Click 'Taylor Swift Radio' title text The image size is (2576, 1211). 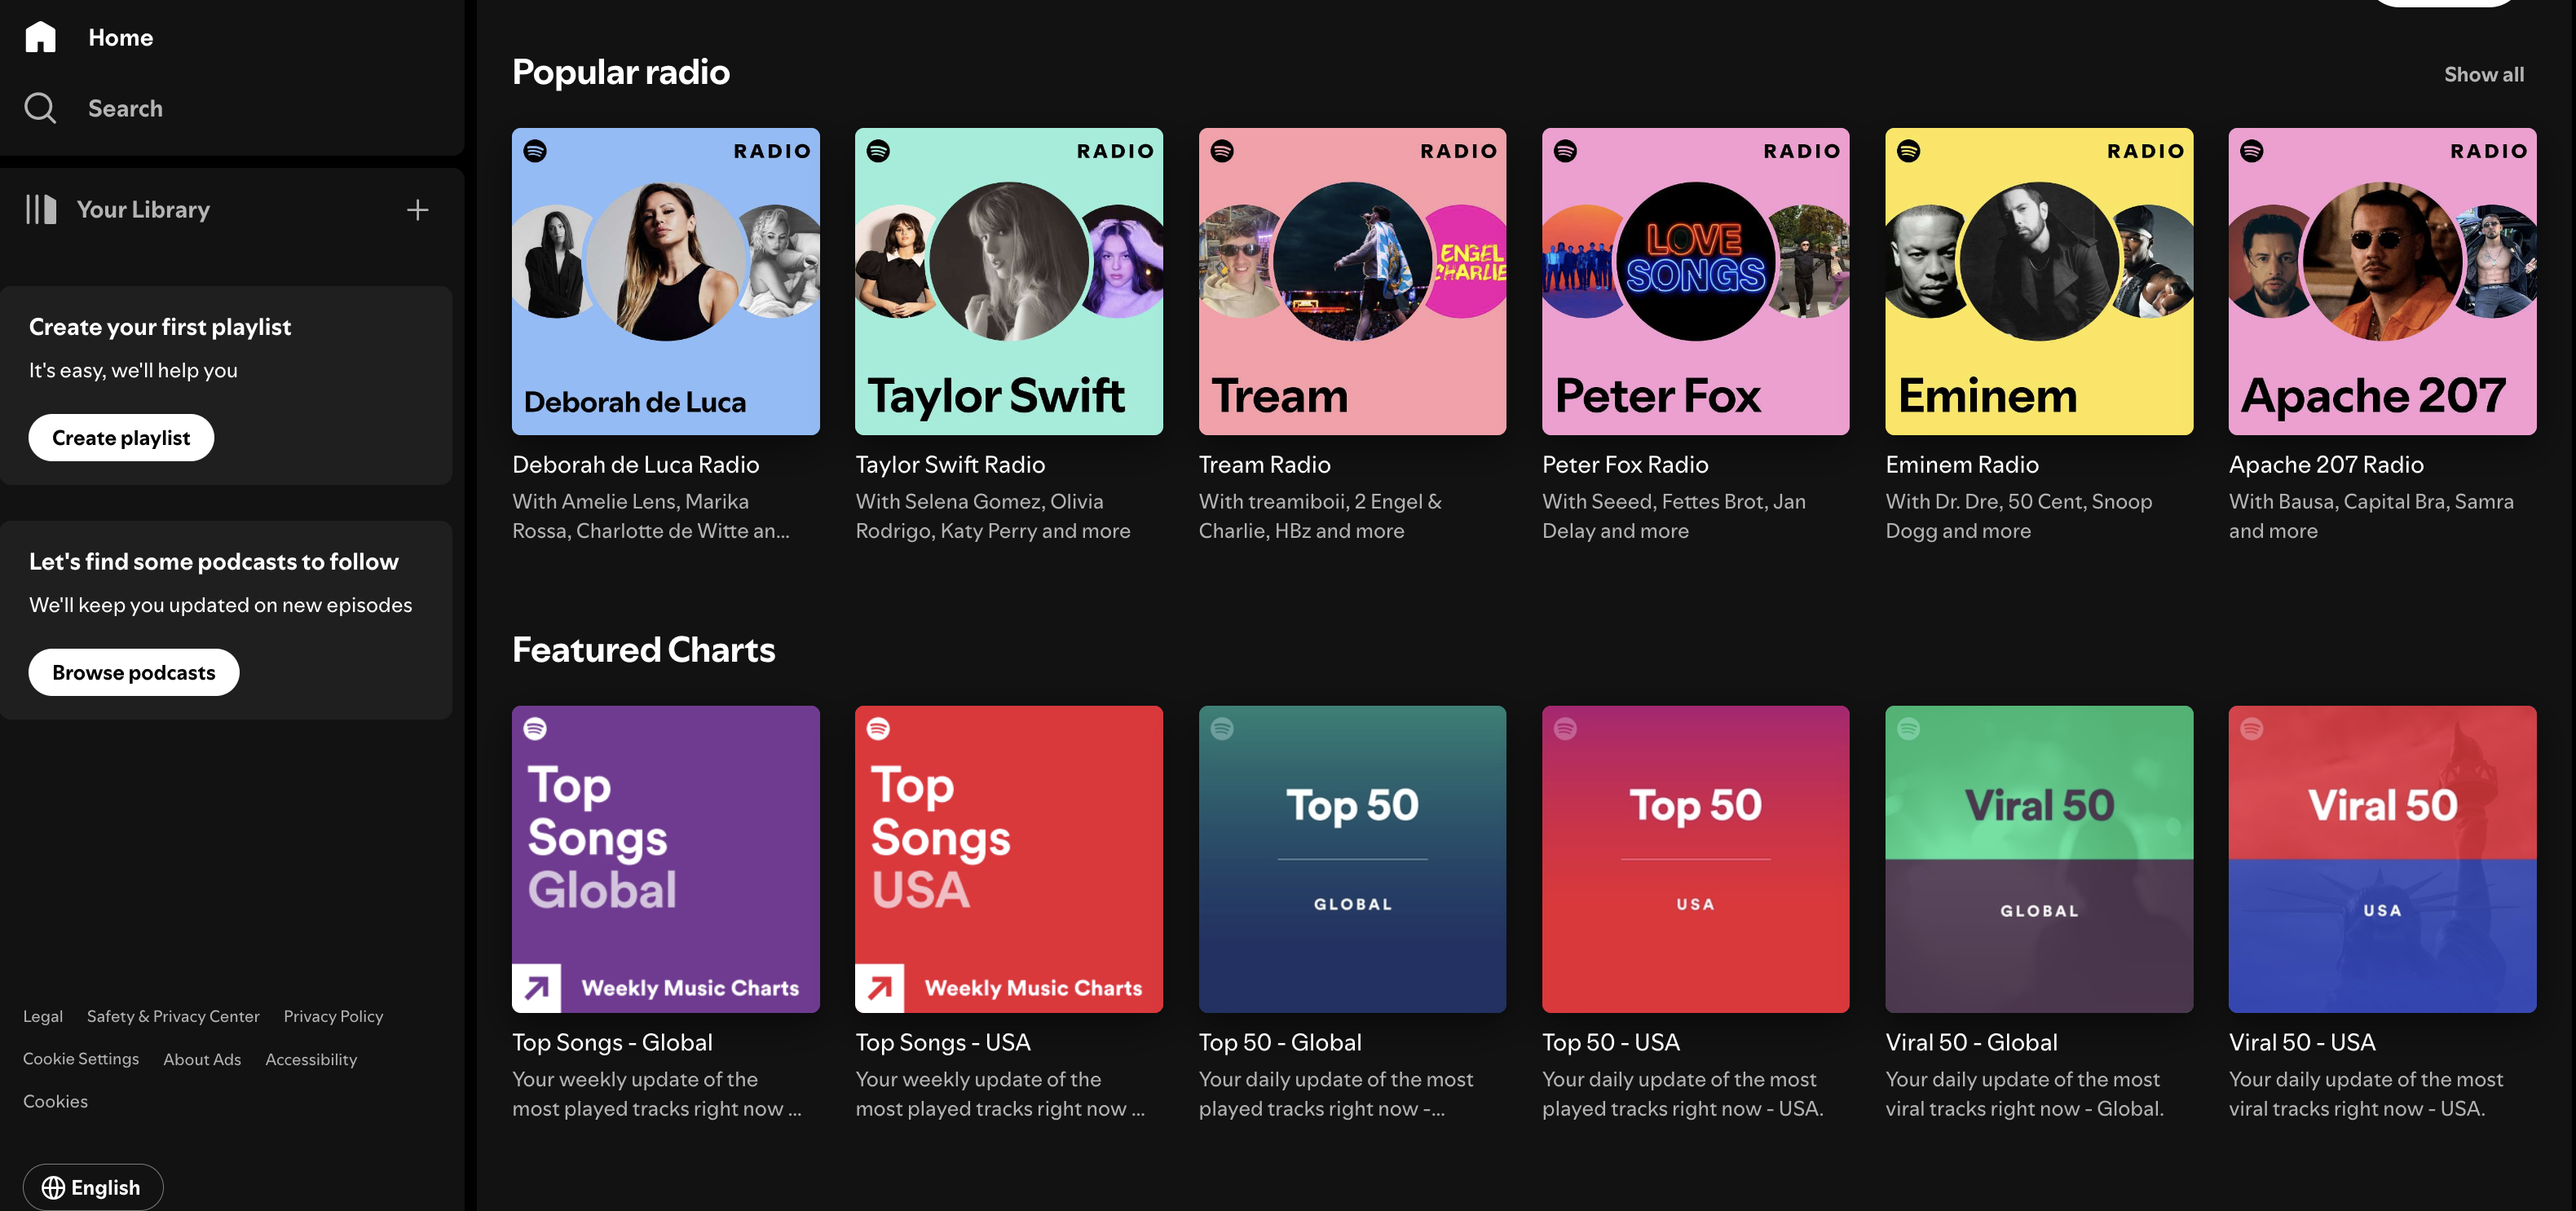click(x=950, y=464)
